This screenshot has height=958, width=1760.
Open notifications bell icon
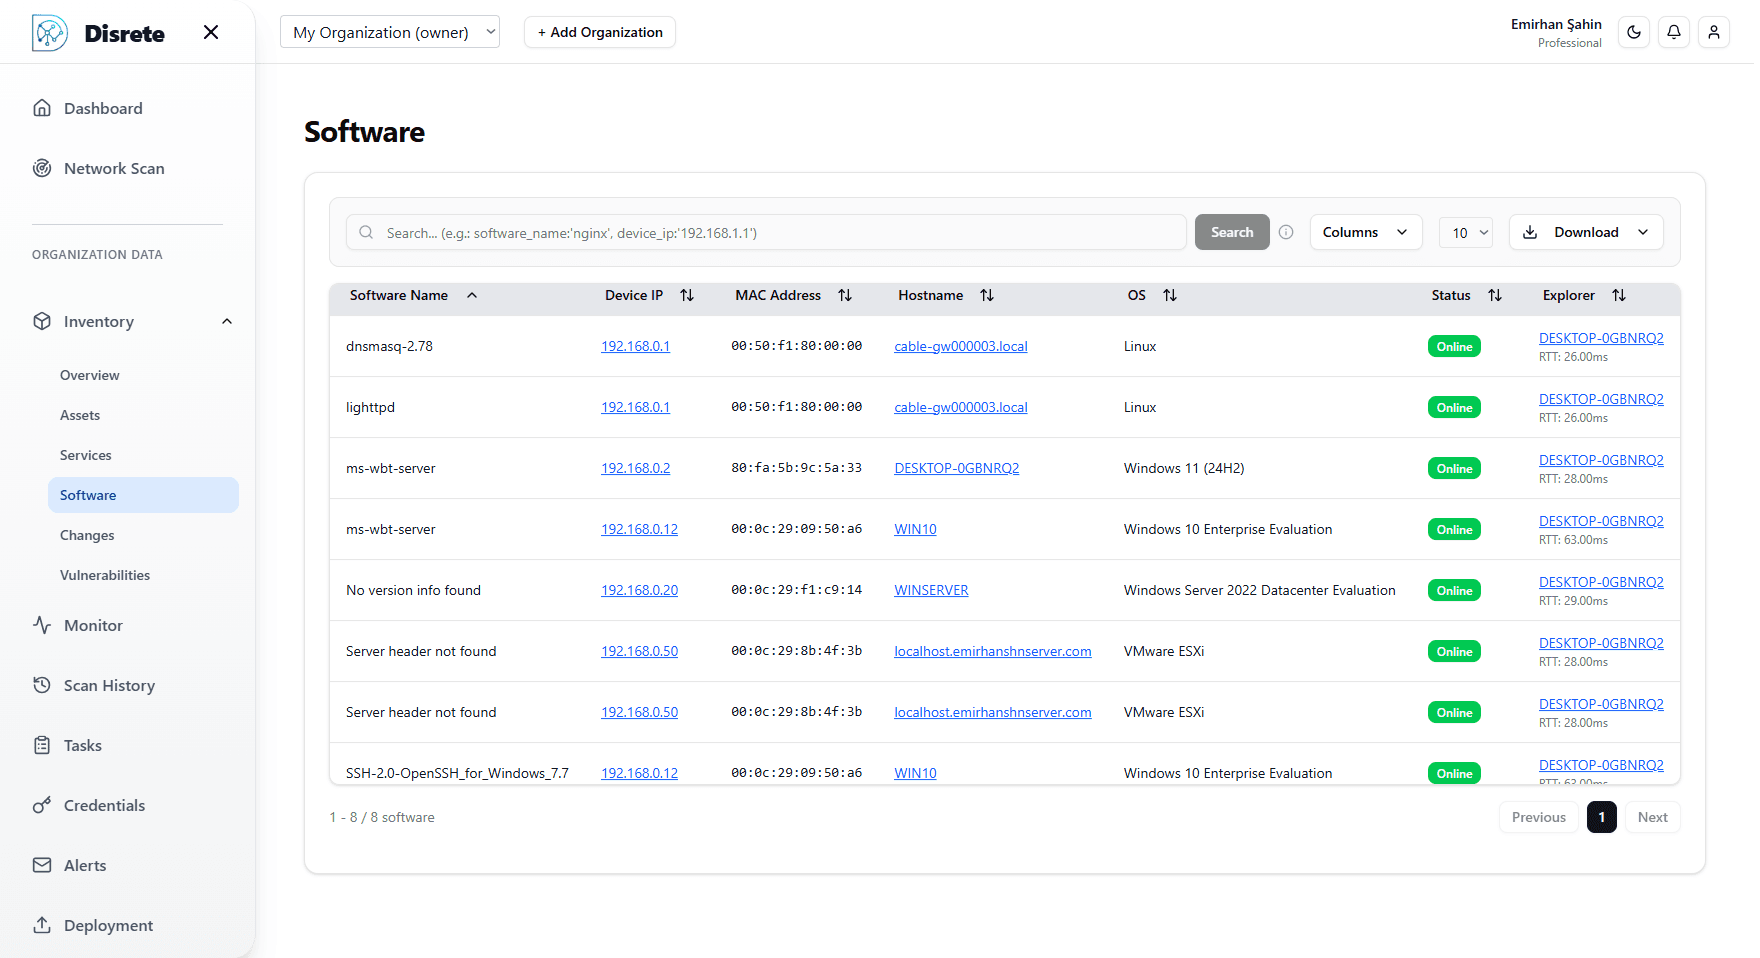pos(1674,32)
